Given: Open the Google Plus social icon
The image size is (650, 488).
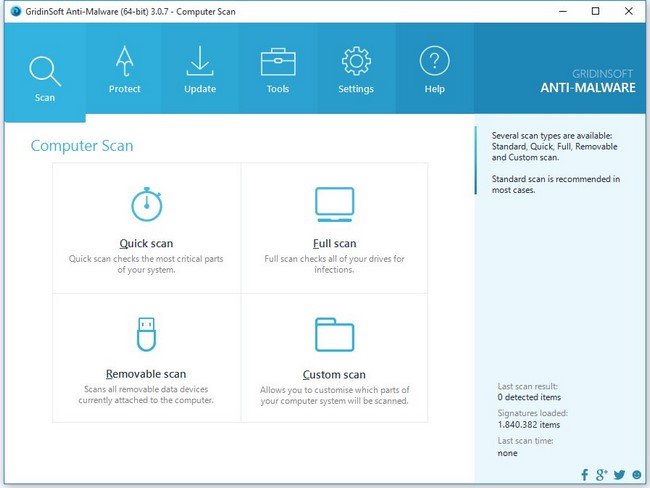Looking at the screenshot, I should [x=601, y=475].
